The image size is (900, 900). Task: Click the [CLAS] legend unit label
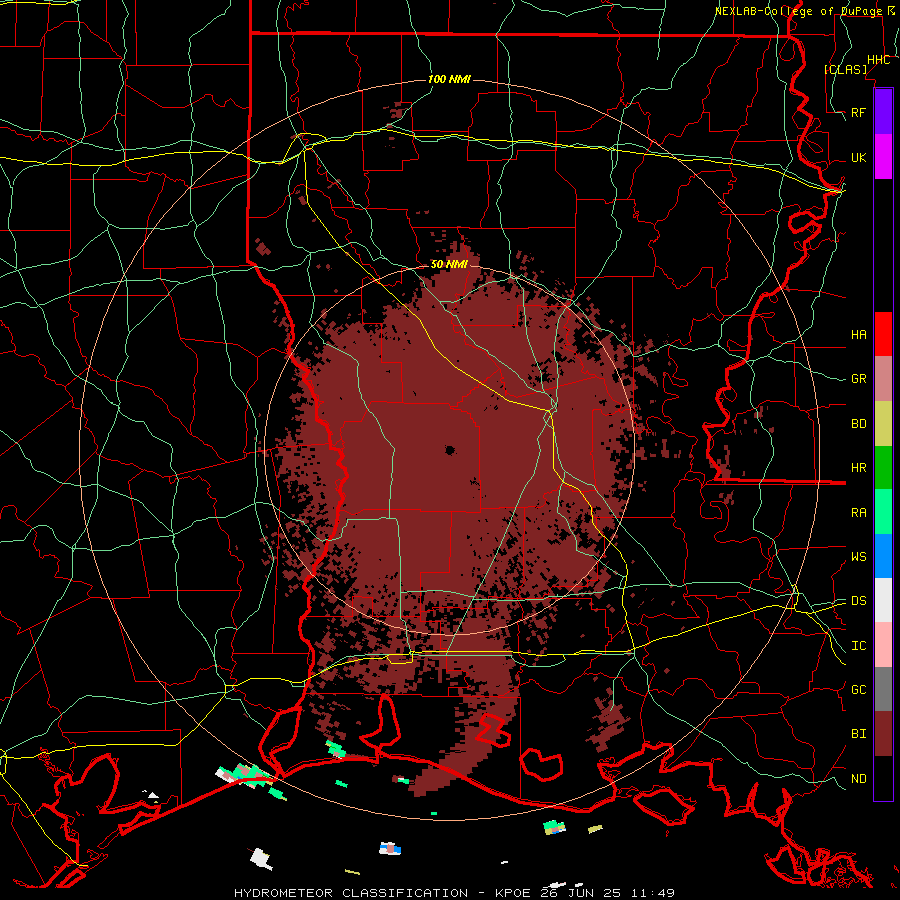(x=845, y=69)
